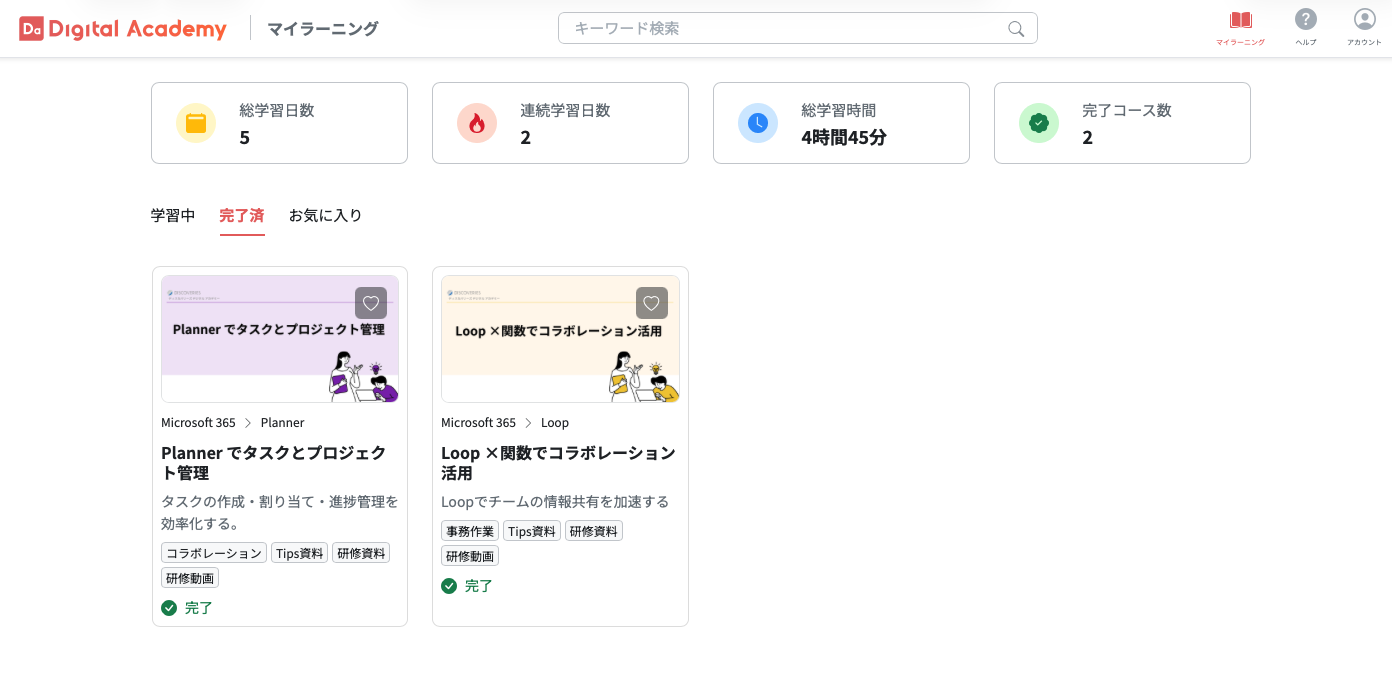Favorite the Loop course with heart

[x=652, y=303]
